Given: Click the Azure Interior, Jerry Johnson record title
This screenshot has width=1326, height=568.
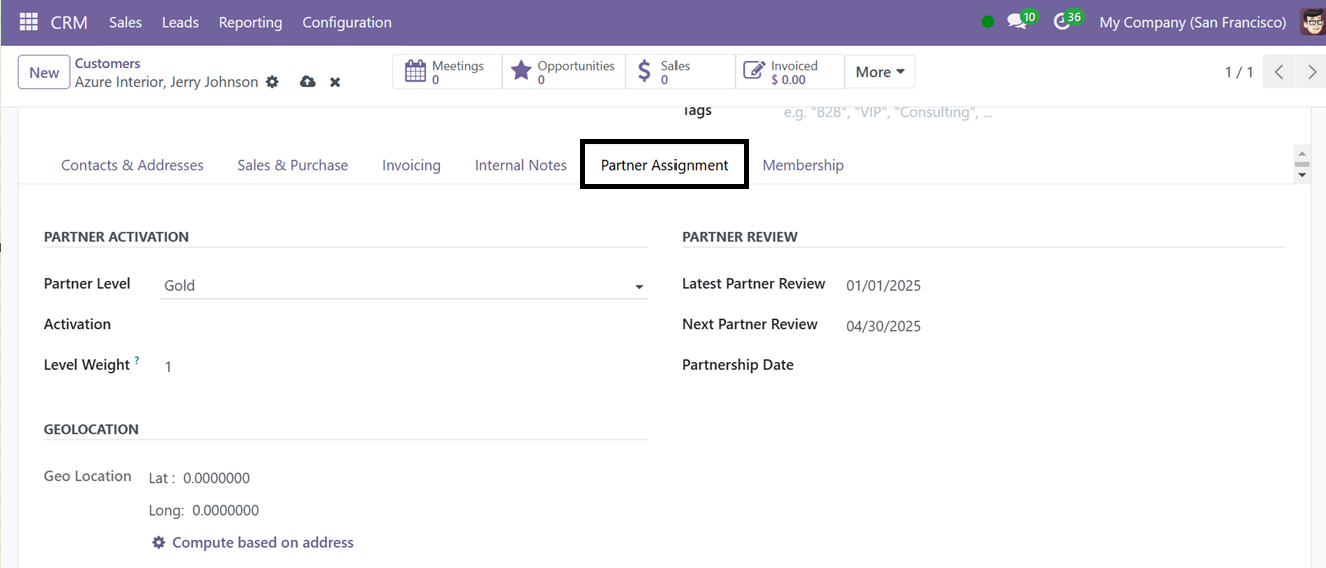Looking at the screenshot, I should (x=166, y=82).
